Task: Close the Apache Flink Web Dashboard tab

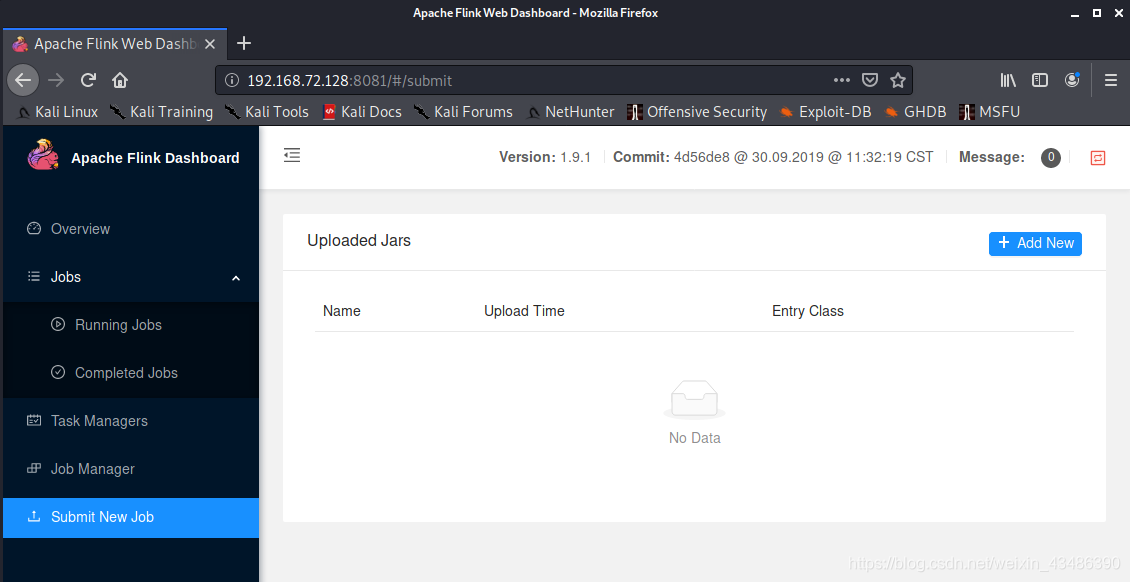Action: pos(210,45)
